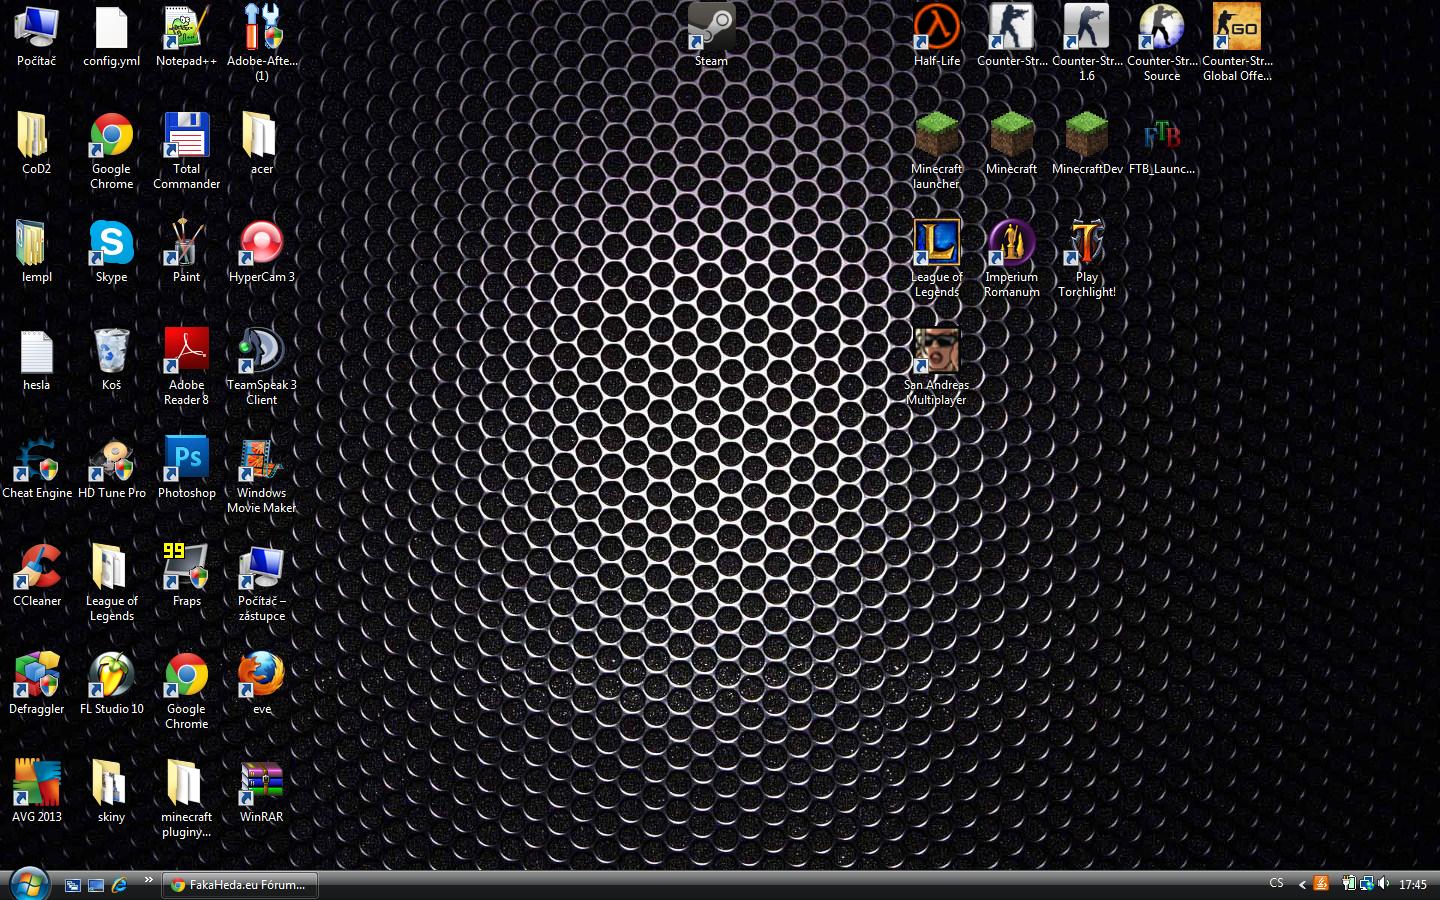Launch League of Legends game shortcut

click(x=937, y=258)
